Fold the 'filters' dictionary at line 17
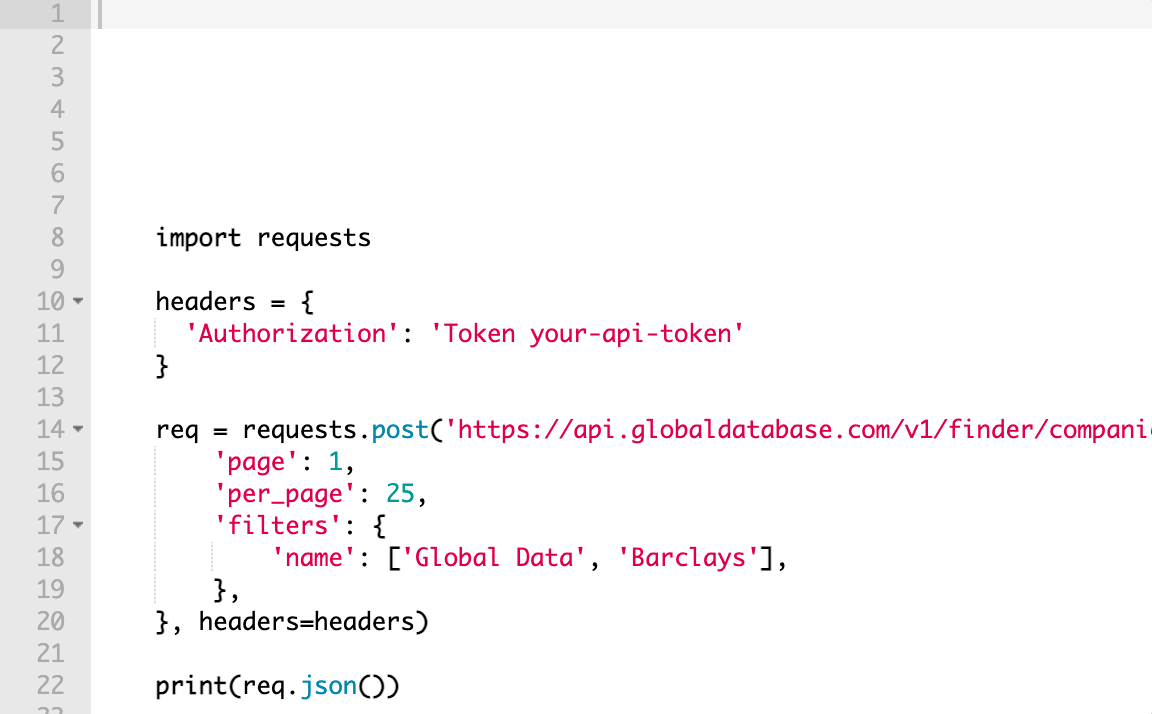The height and width of the screenshot is (714, 1152). [78, 525]
